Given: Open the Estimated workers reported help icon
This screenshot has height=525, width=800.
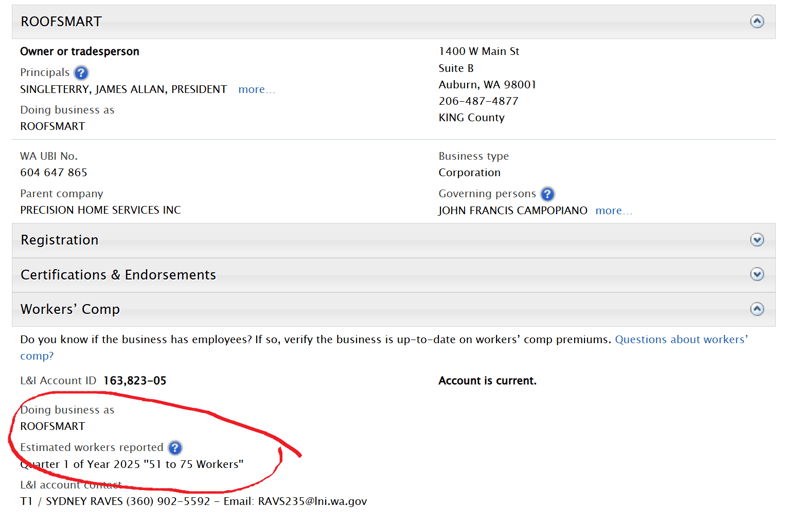Looking at the screenshot, I should pyautogui.click(x=175, y=448).
